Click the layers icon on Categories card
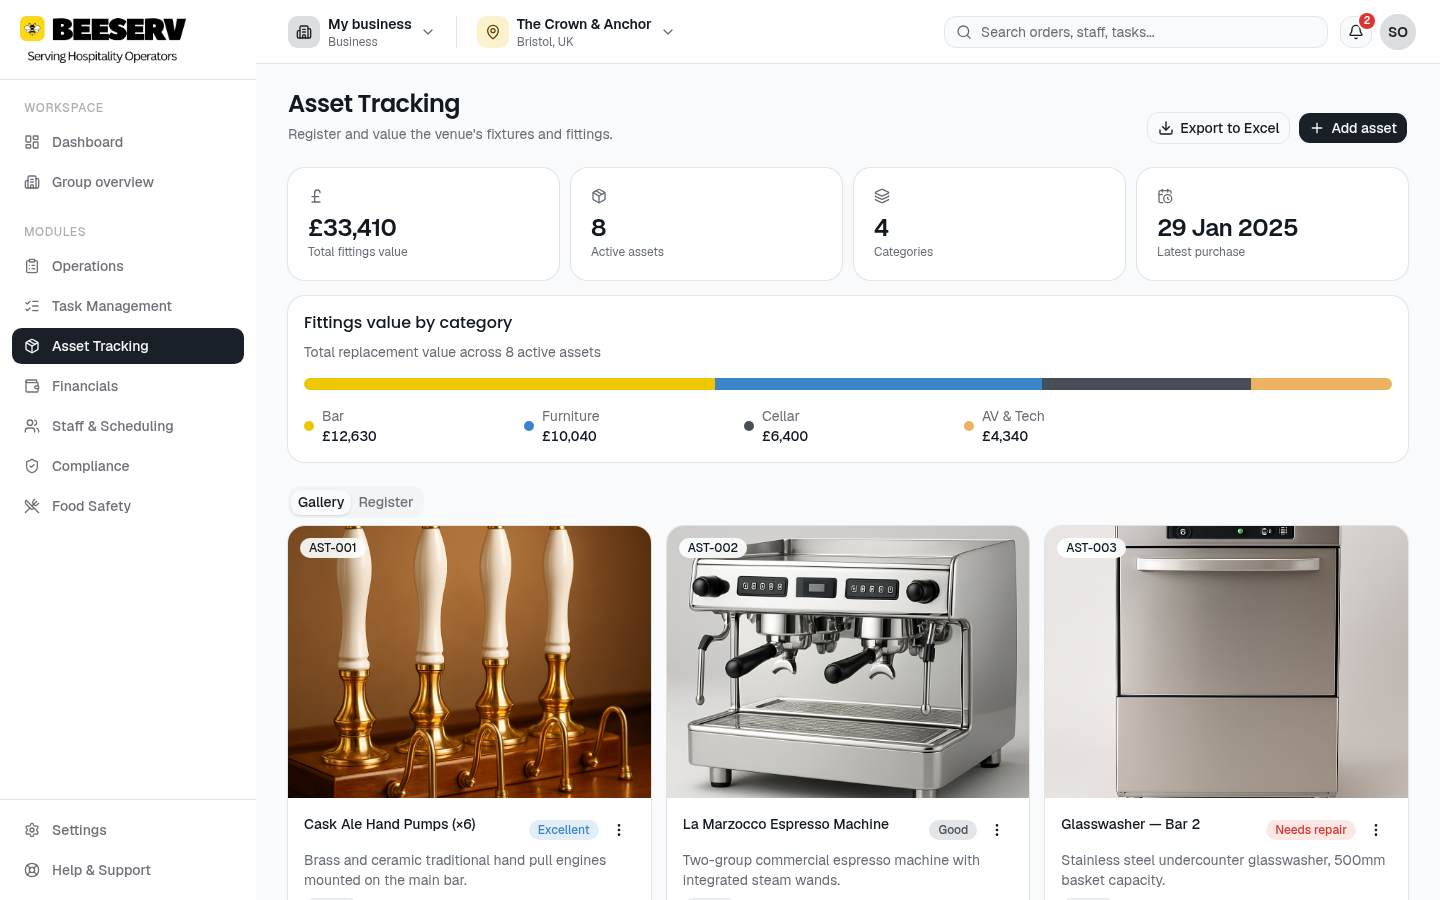The image size is (1440, 900). 882,196
